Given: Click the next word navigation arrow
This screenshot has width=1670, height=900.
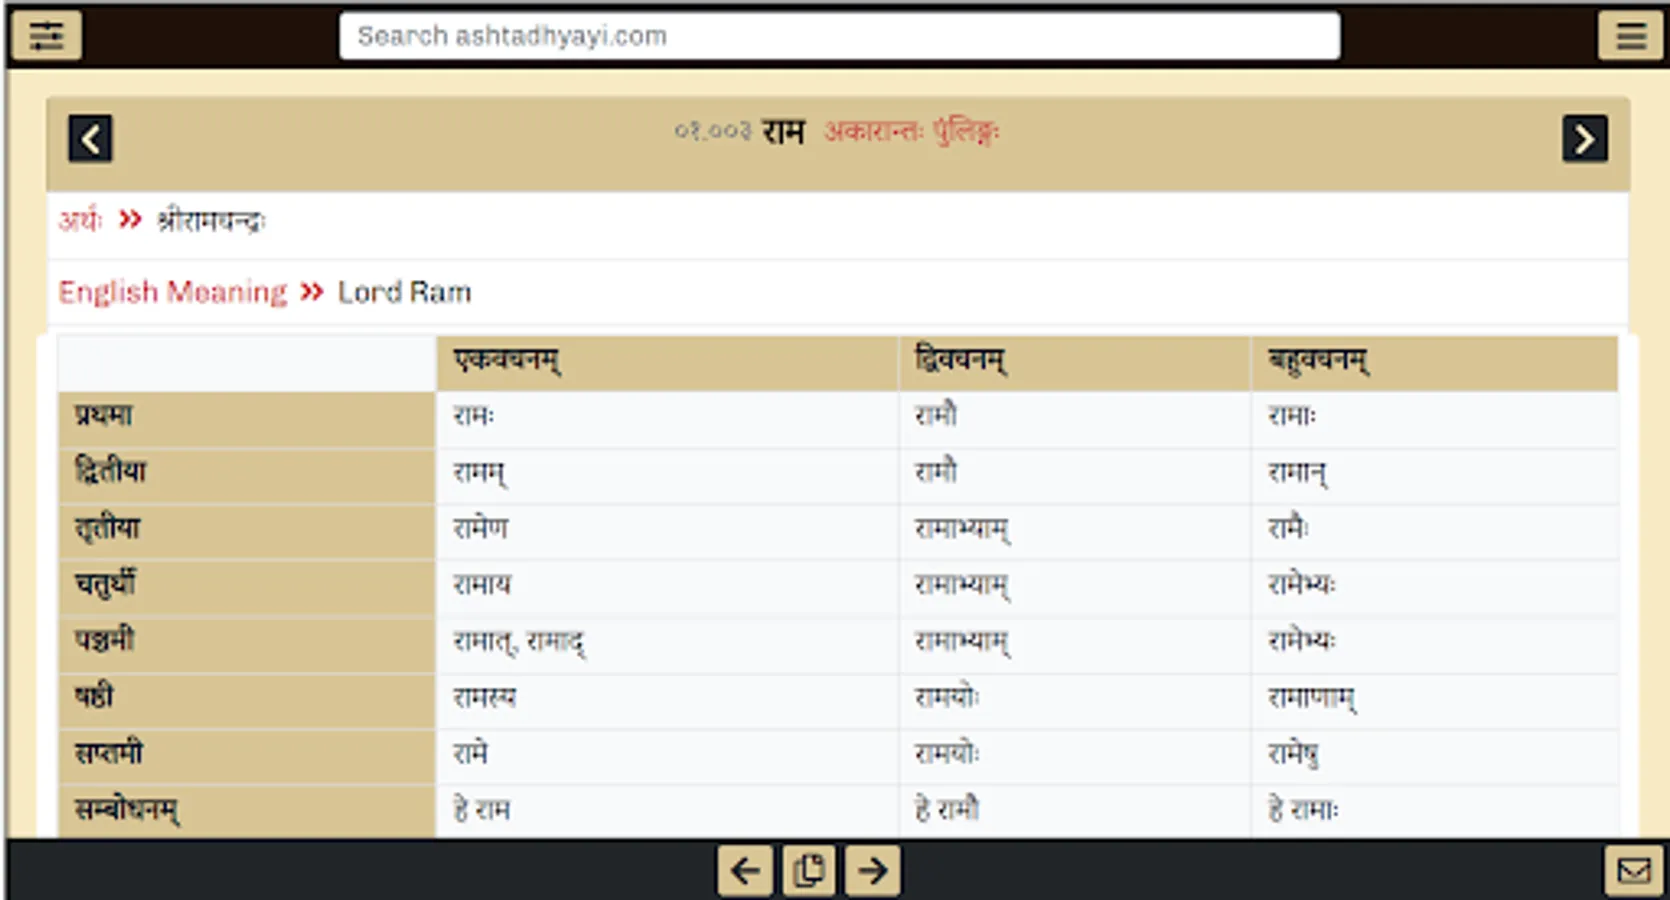Looking at the screenshot, I should [x=1583, y=138].
